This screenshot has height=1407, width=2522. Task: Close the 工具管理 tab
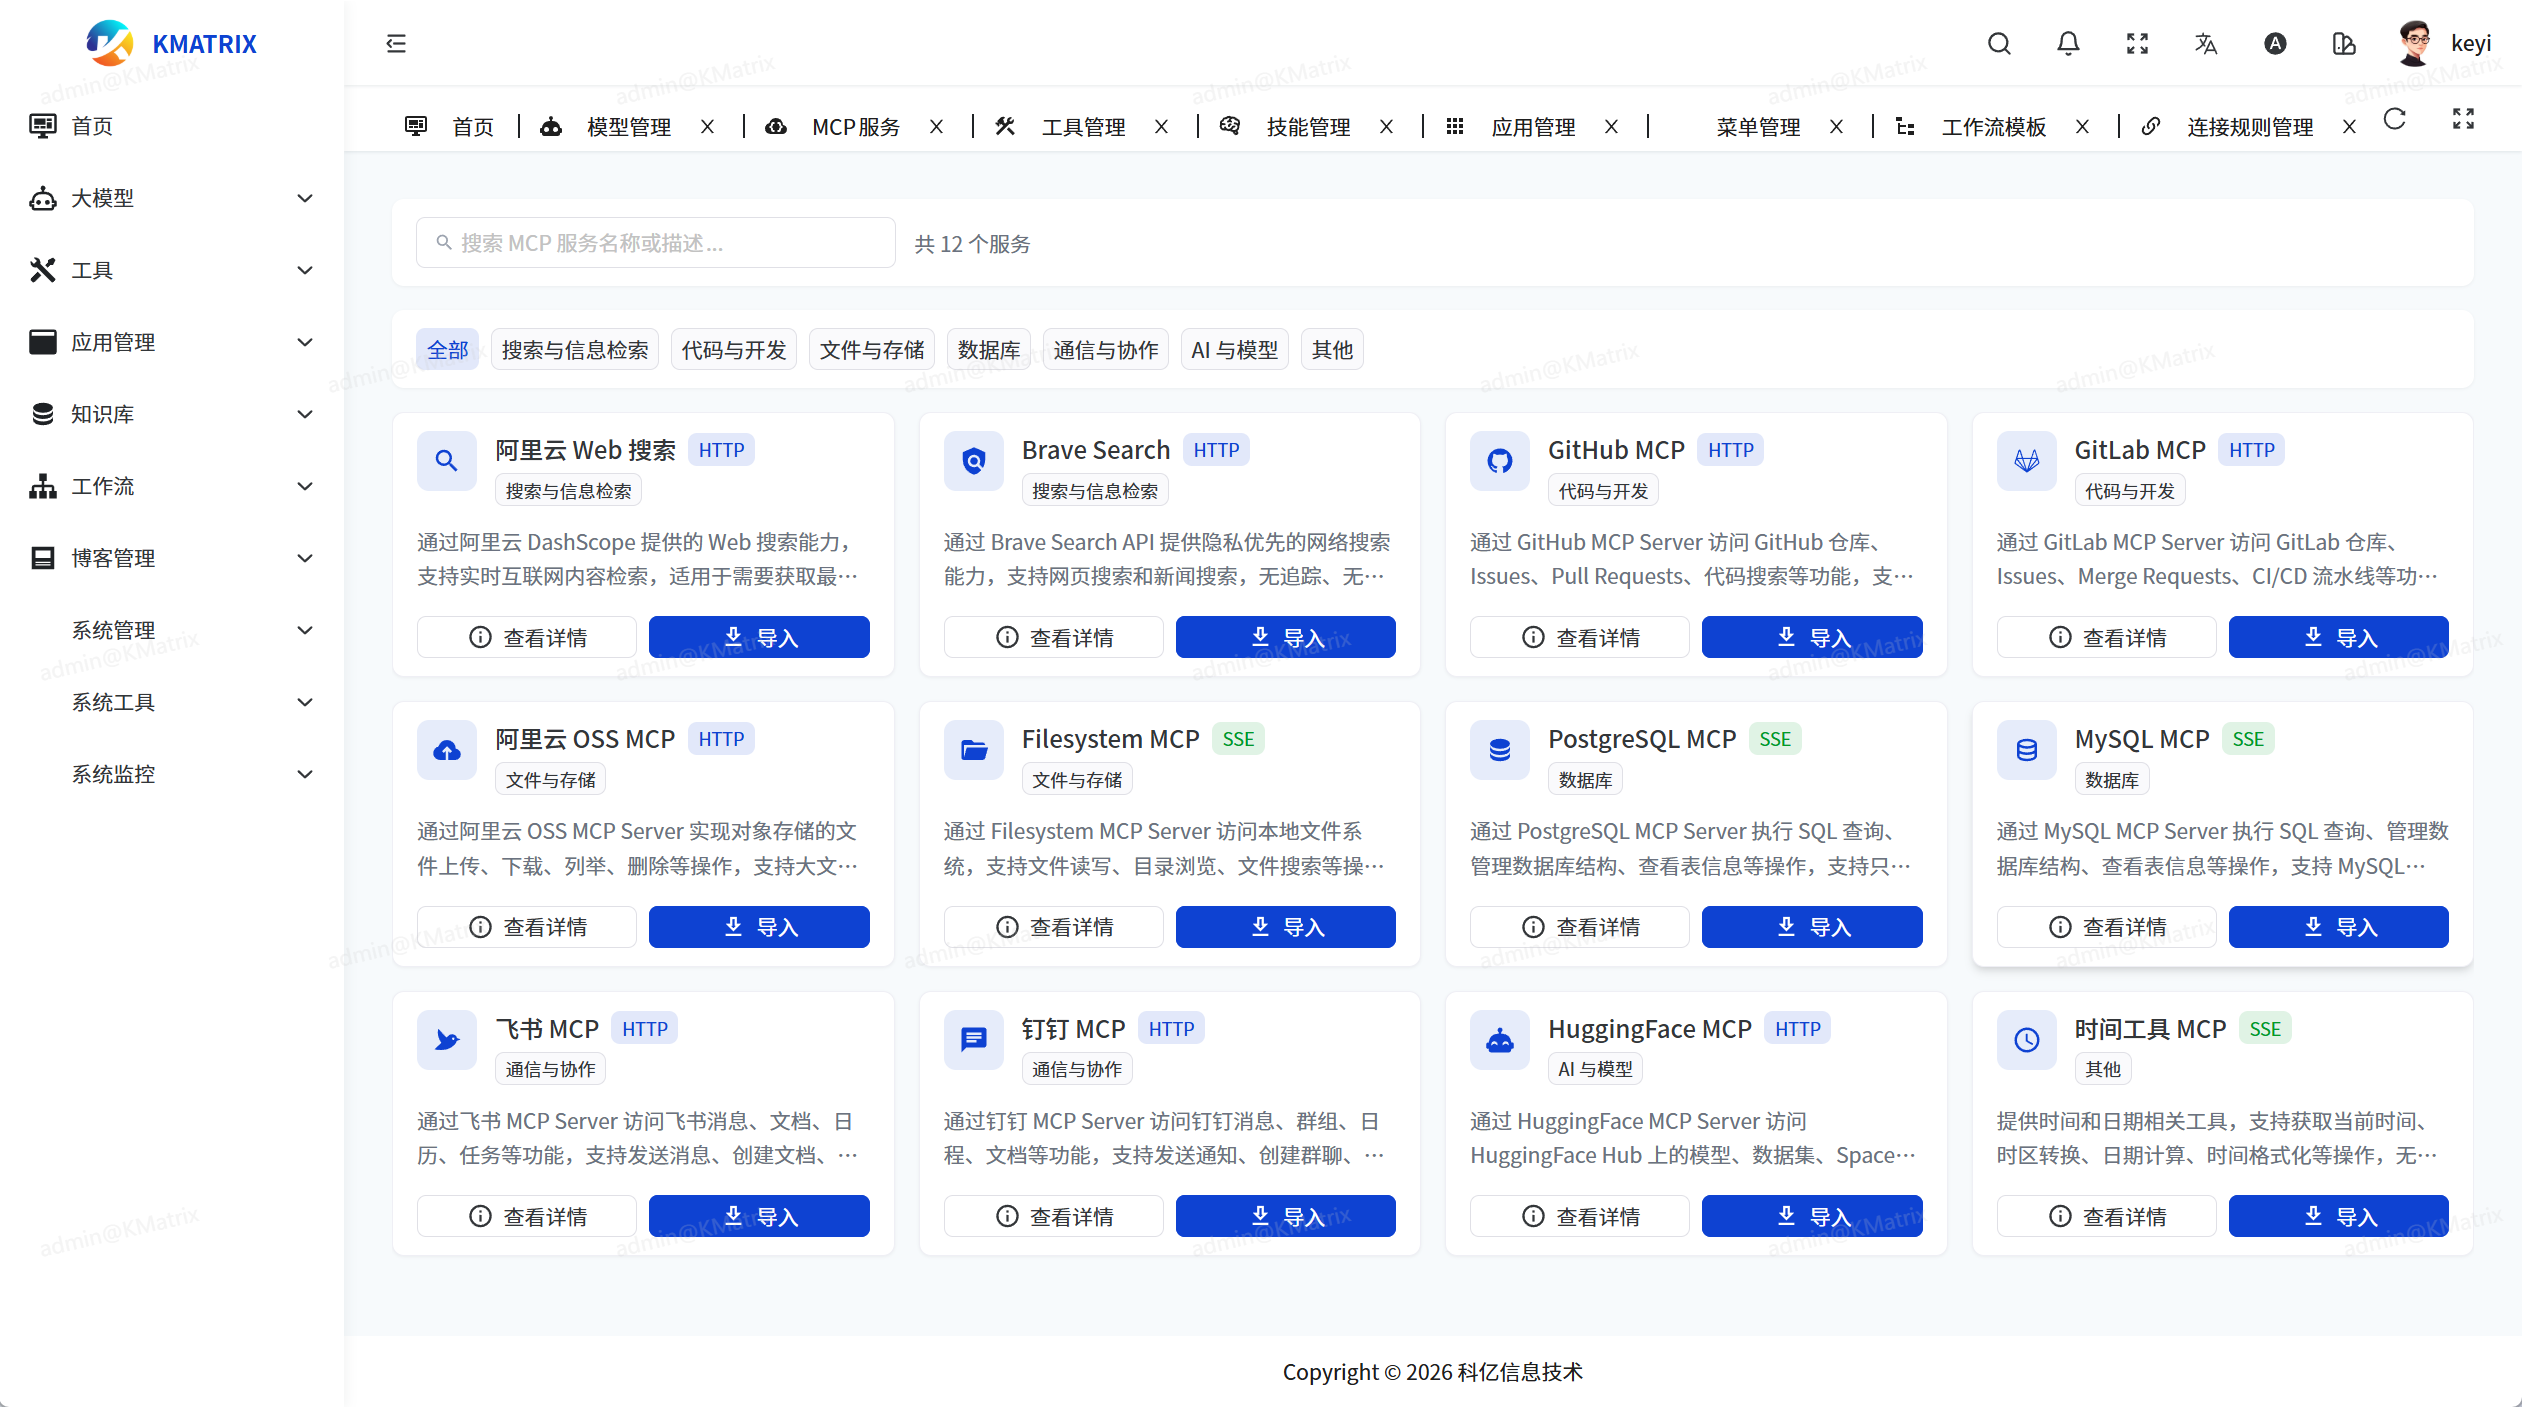click(1162, 127)
